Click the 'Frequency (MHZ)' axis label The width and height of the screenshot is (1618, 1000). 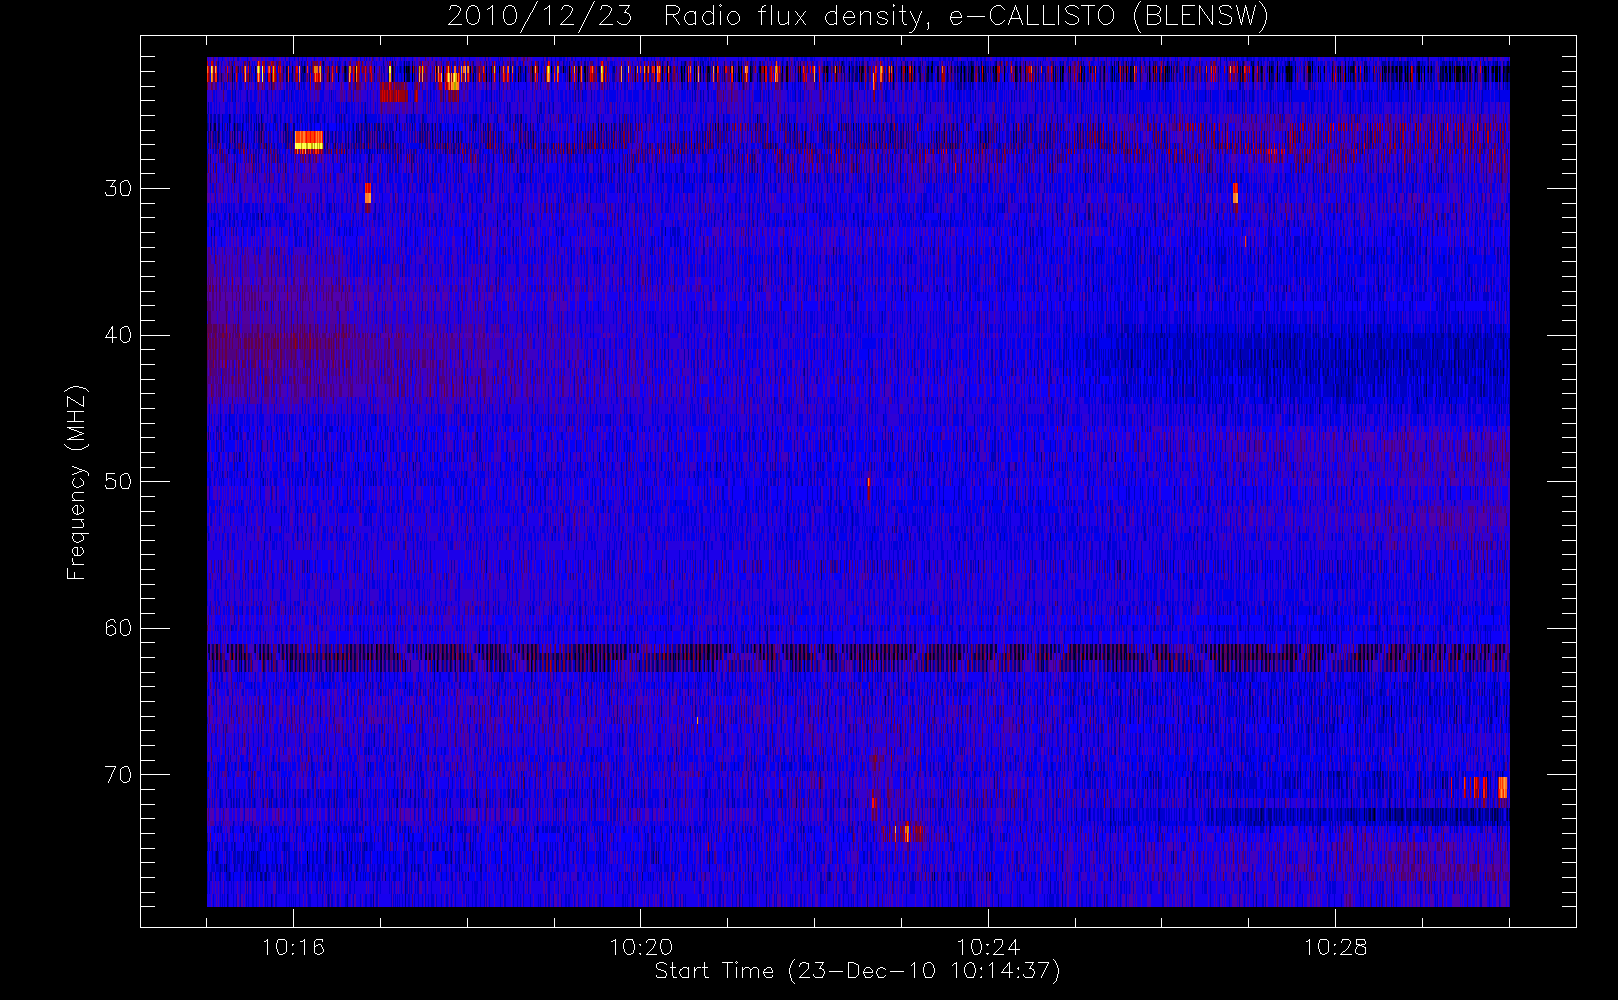tap(76, 482)
